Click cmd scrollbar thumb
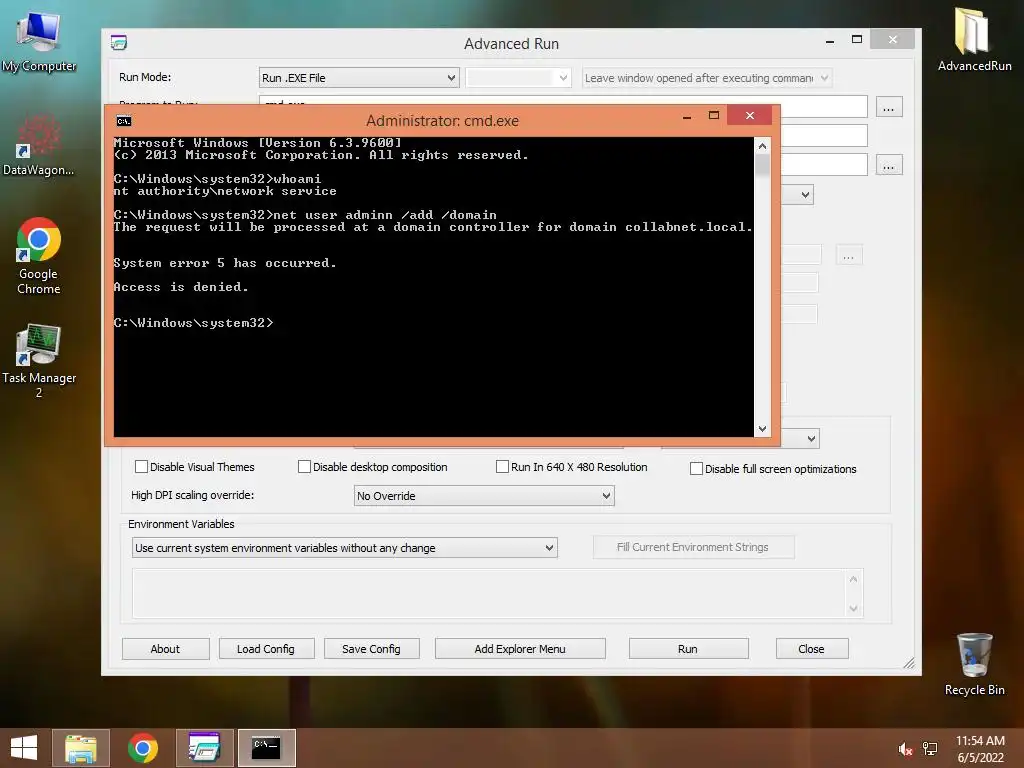This screenshot has height=768, width=1024. pyautogui.click(x=762, y=165)
